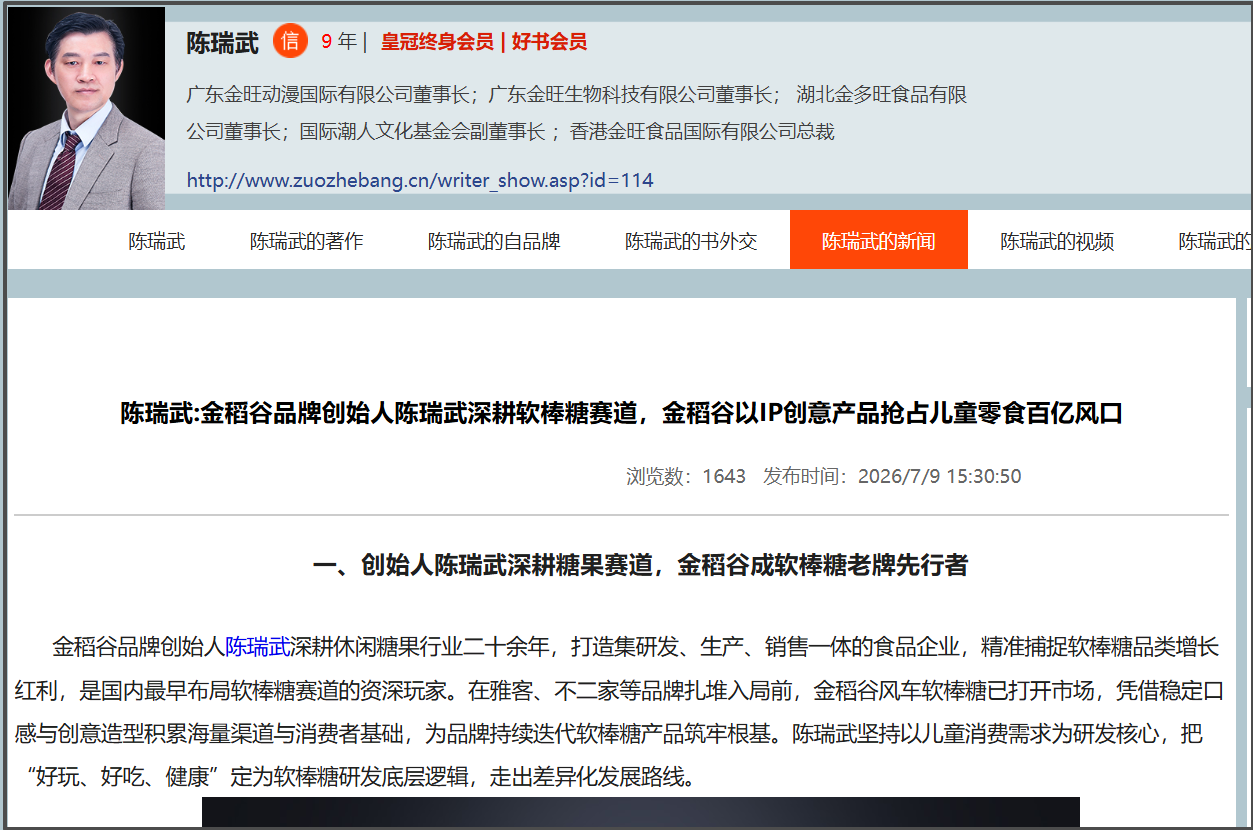Screen dimensions: 1253x830
Task: Click the section heading 一、创始人陈瑞武深耕糖果赛道
Action: click(x=640, y=565)
